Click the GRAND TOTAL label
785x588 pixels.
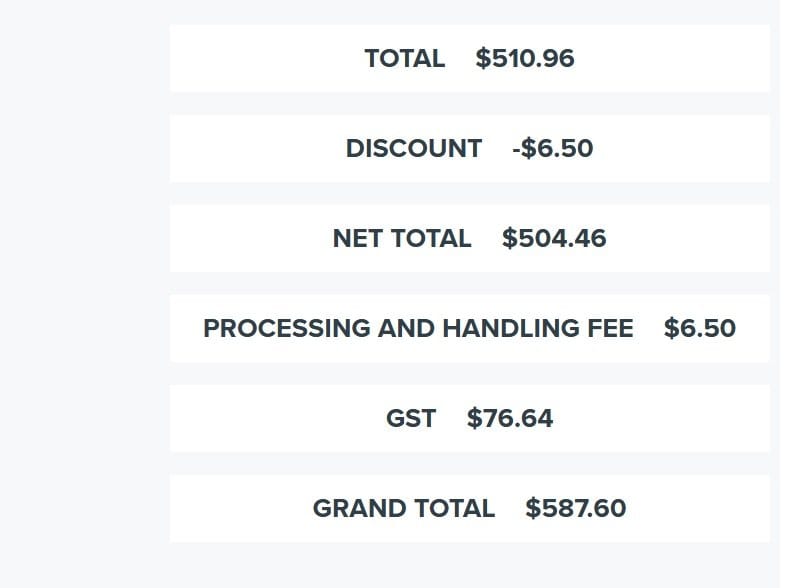click(404, 508)
